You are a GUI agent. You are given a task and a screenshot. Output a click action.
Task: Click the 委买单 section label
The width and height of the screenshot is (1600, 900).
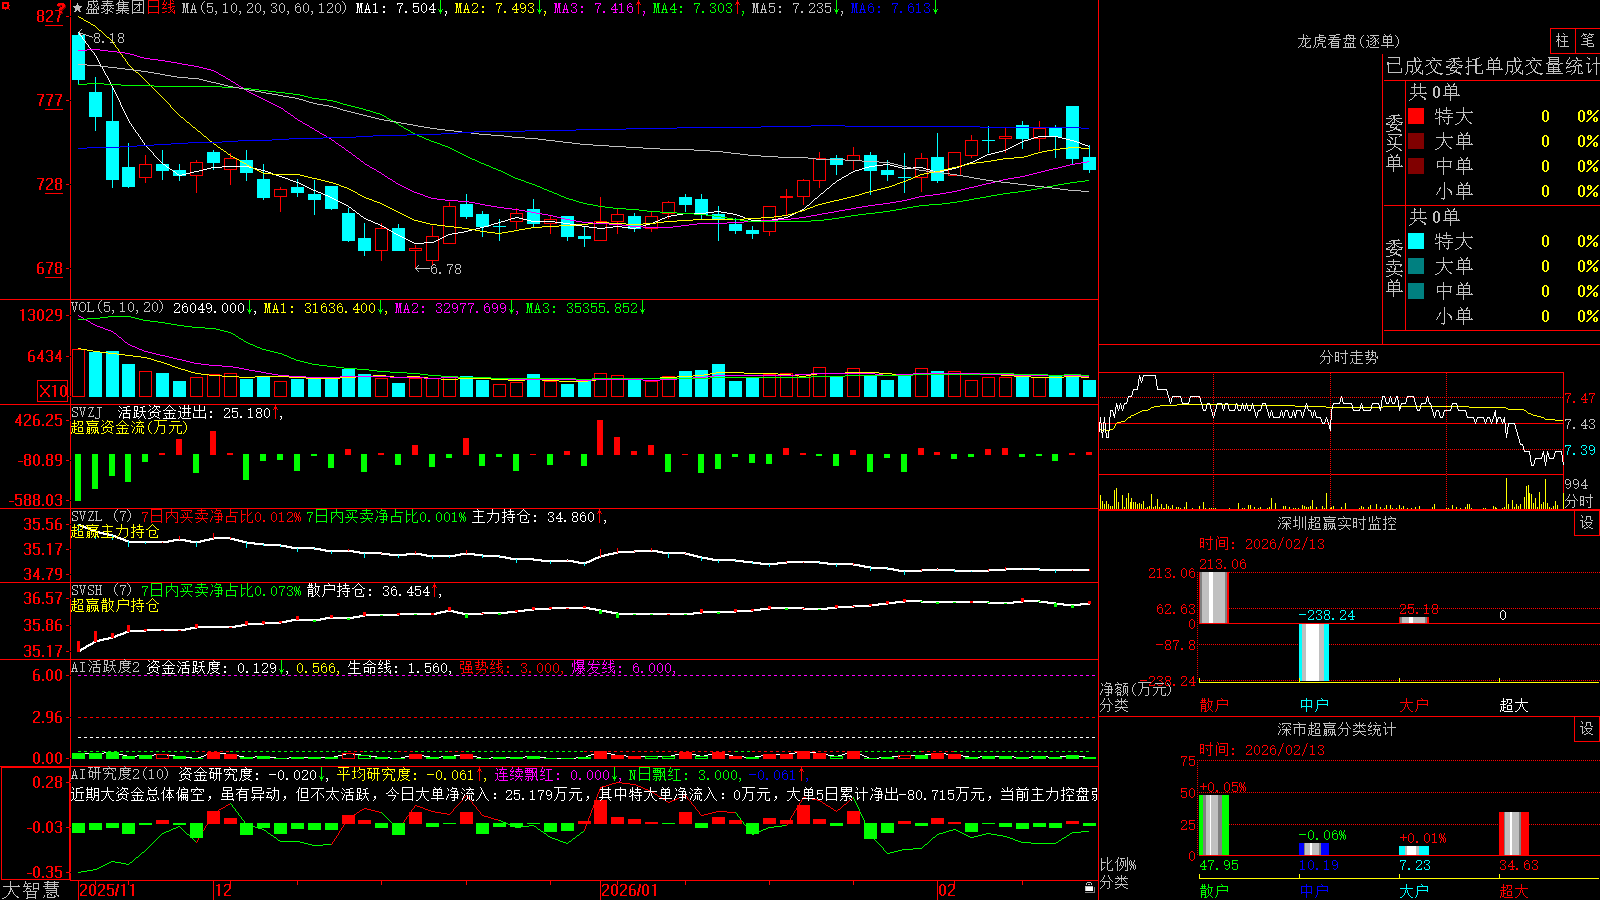[x=1394, y=143]
